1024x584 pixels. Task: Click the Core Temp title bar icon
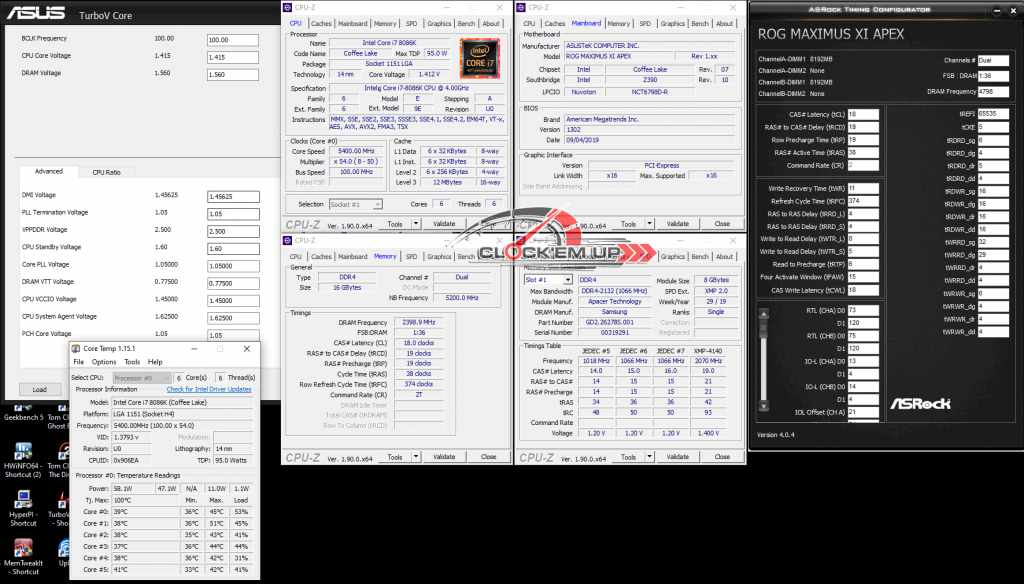click(x=77, y=349)
